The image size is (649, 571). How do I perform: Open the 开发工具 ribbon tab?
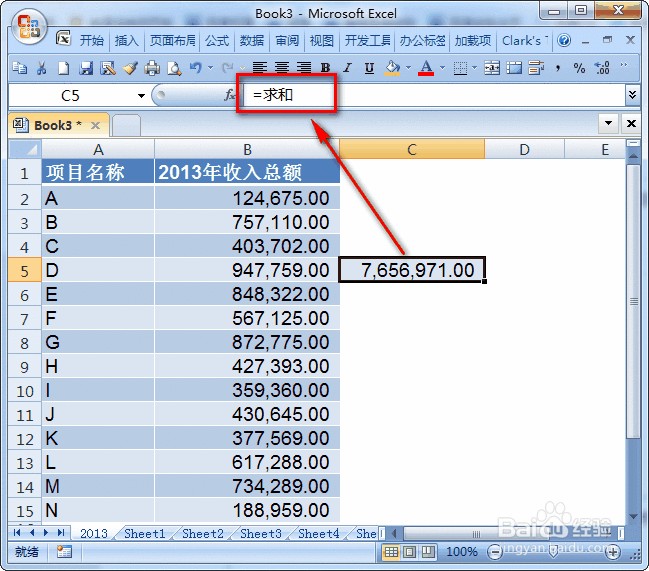coord(367,41)
